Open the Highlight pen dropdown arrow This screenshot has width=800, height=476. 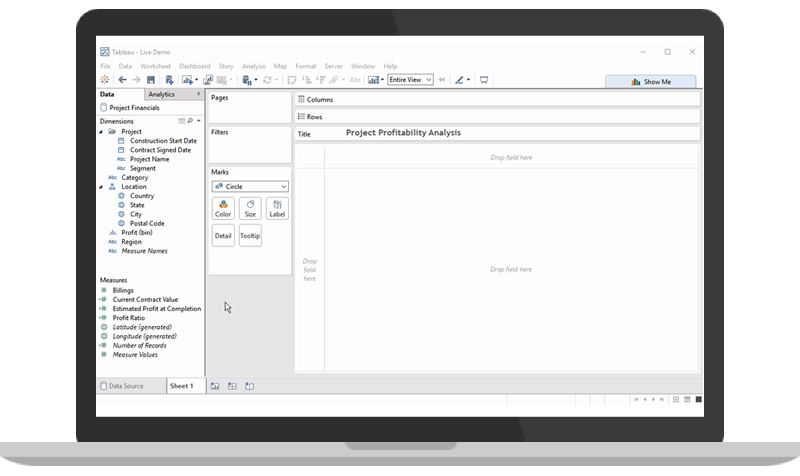pos(468,80)
